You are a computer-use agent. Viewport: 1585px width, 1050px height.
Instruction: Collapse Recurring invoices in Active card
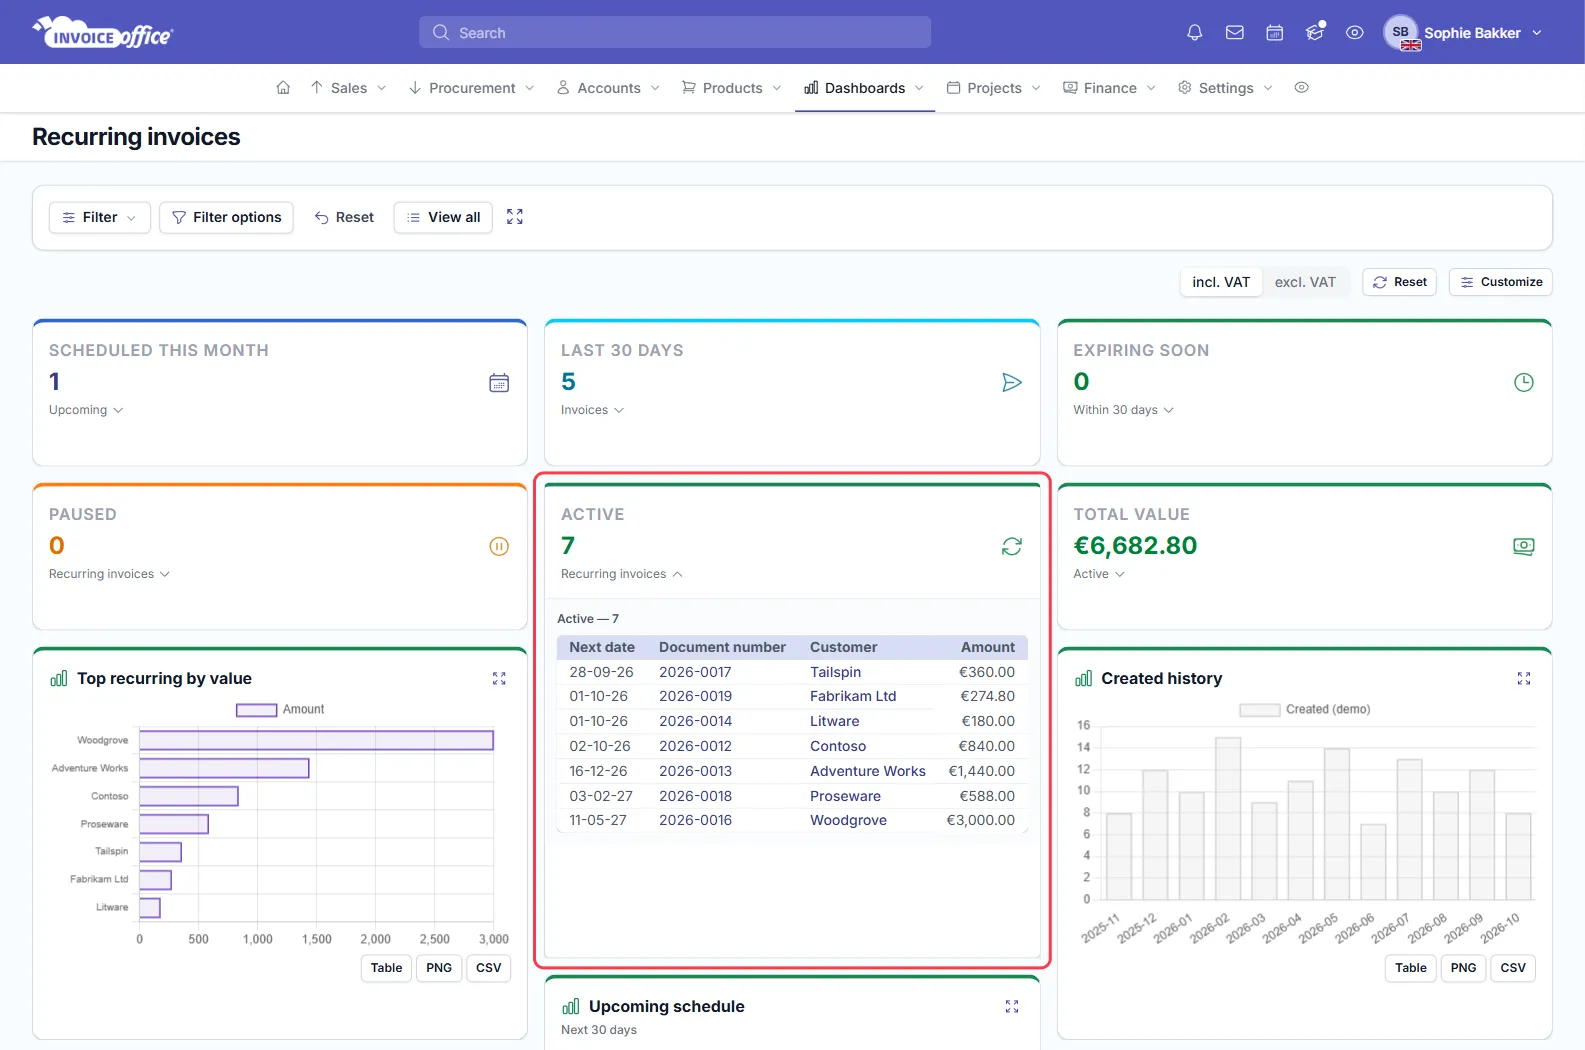click(x=621, y=574)
